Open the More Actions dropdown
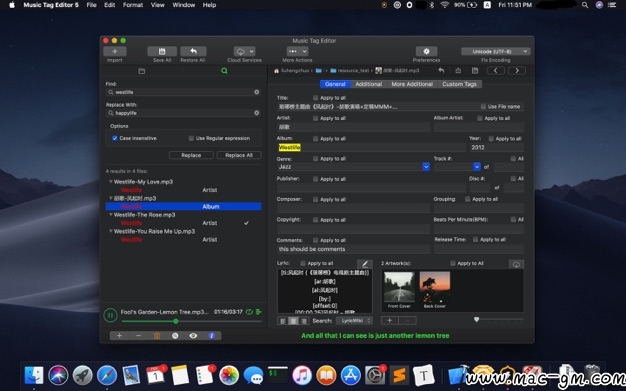The width and height of the screenshot is (626, 391). (297, 52)
